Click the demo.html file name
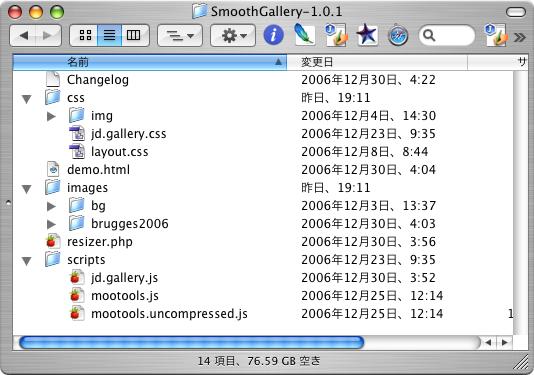Image resolution: width=534 pixels, height=375 pixels. pos(98,170)
